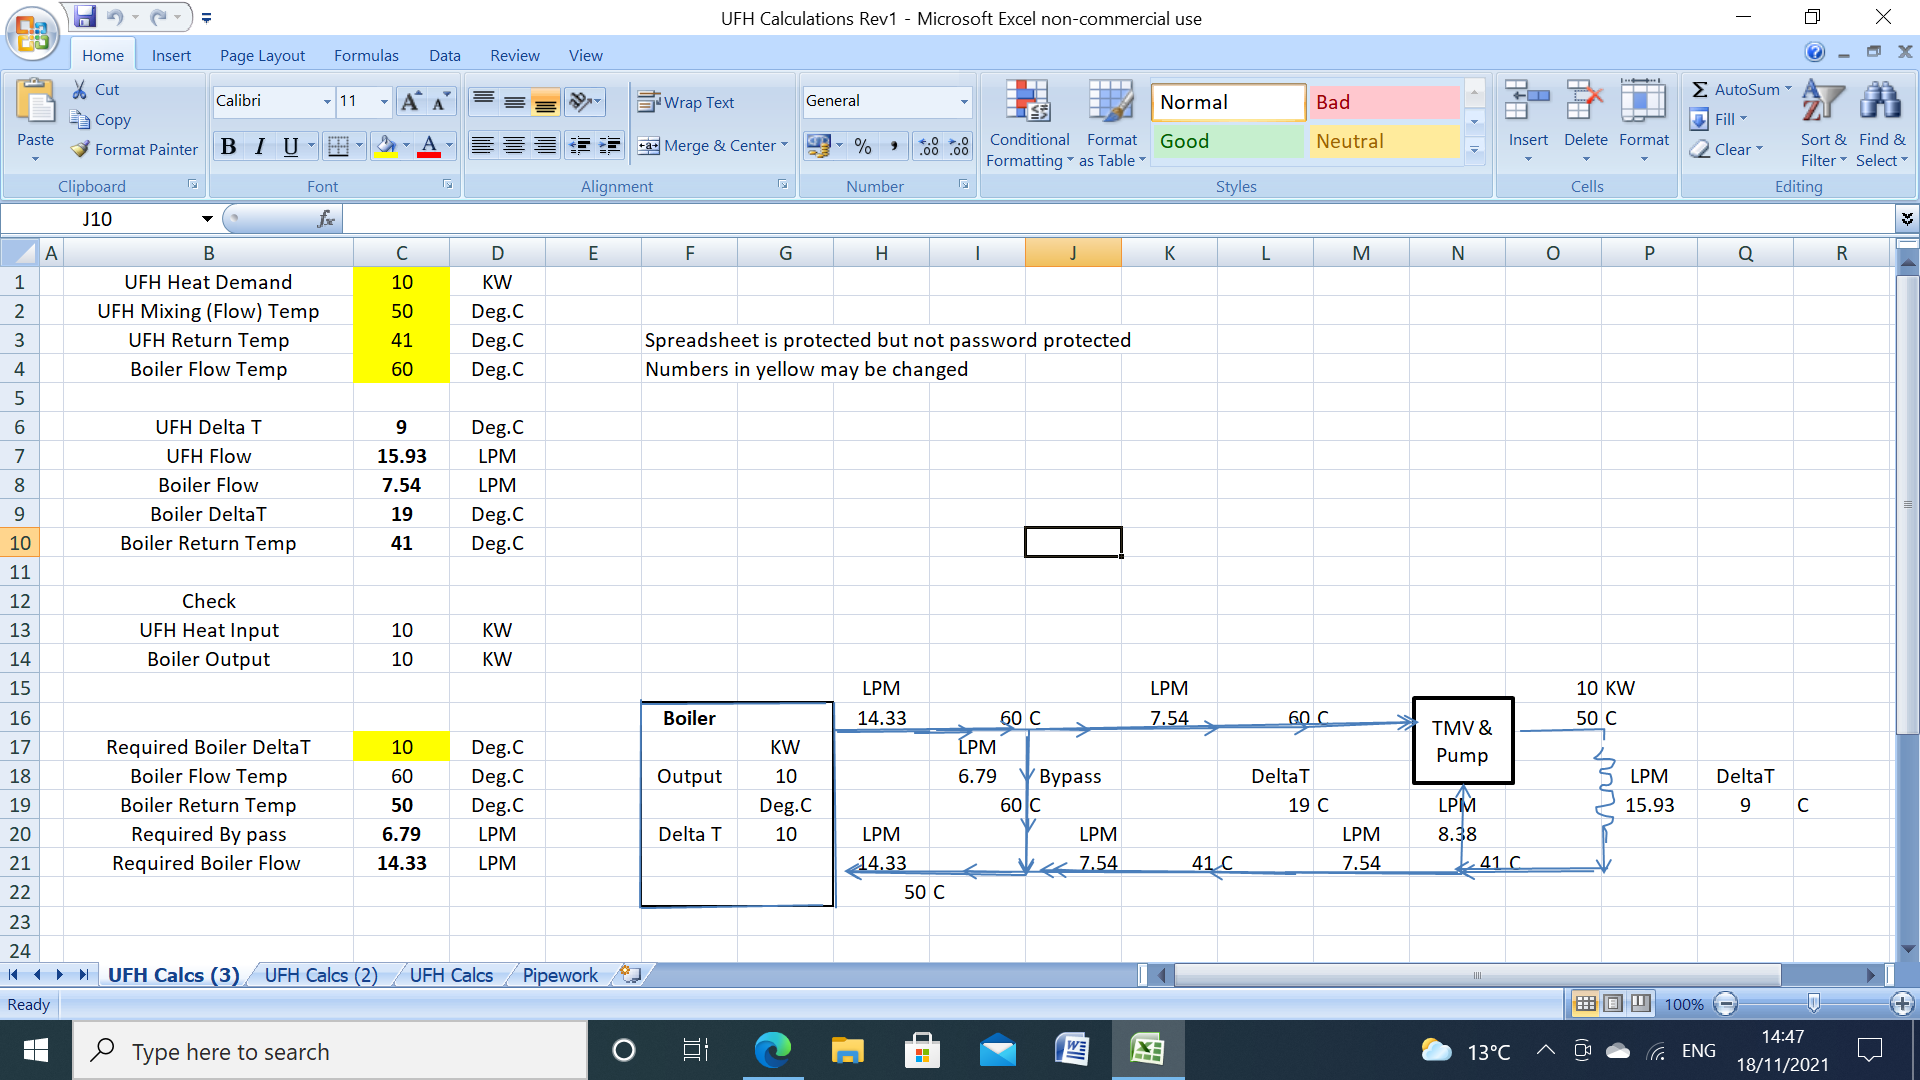Screen dimensions: 1920x1080
Task: Shrink font size icon
Action: tap(440, 101)
